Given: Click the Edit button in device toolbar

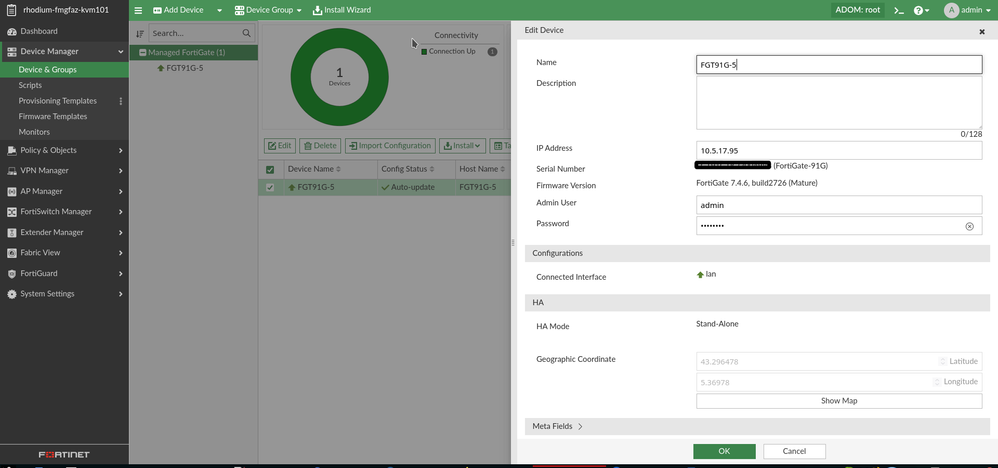Looking at the screenshot, I should pos(279,146).
